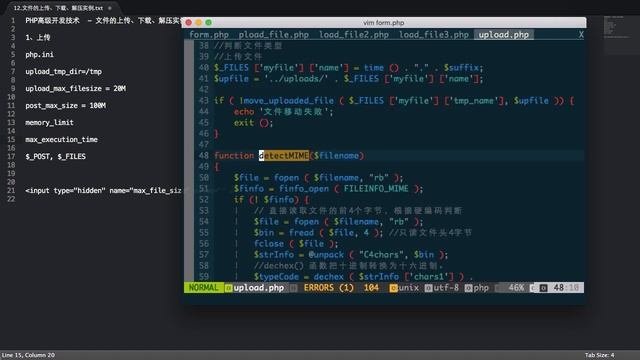This screenshot has width=640, height=360.
Task: Click $upfile variable on line 41
Action: pyautogui.click(x=231, y=78)
